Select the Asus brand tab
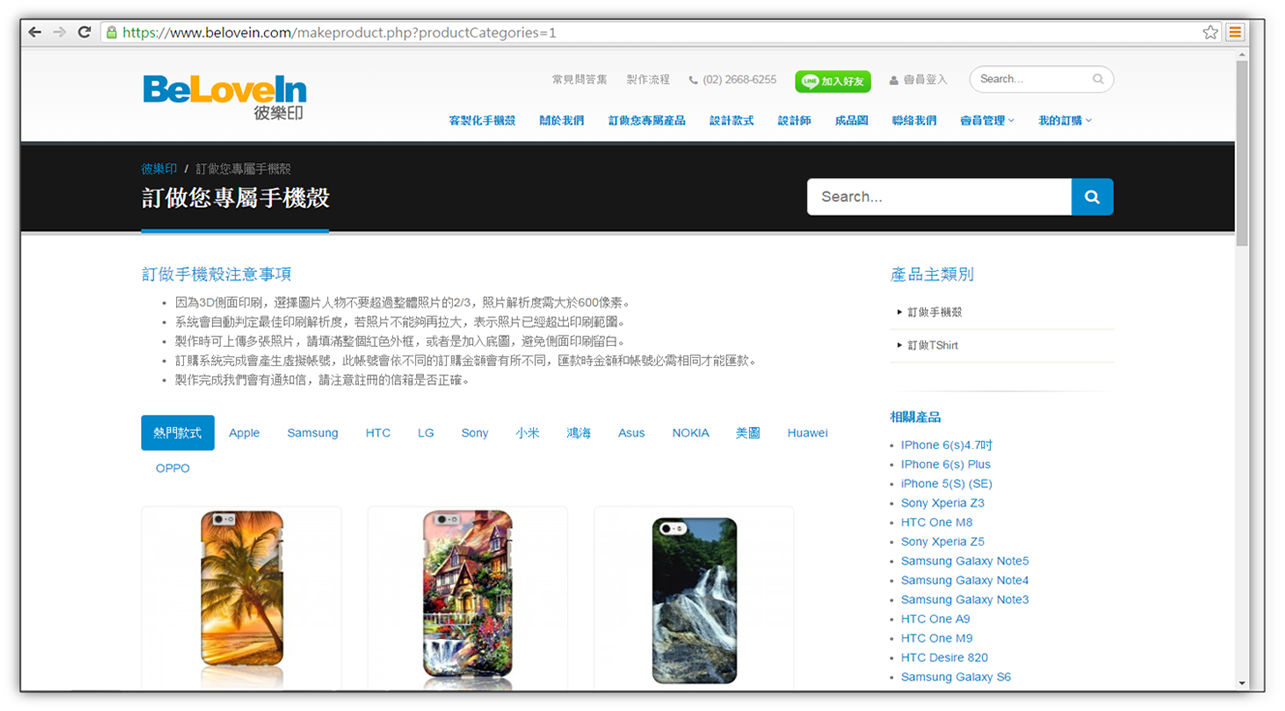1285x711 pixels. tap(632, 433)
